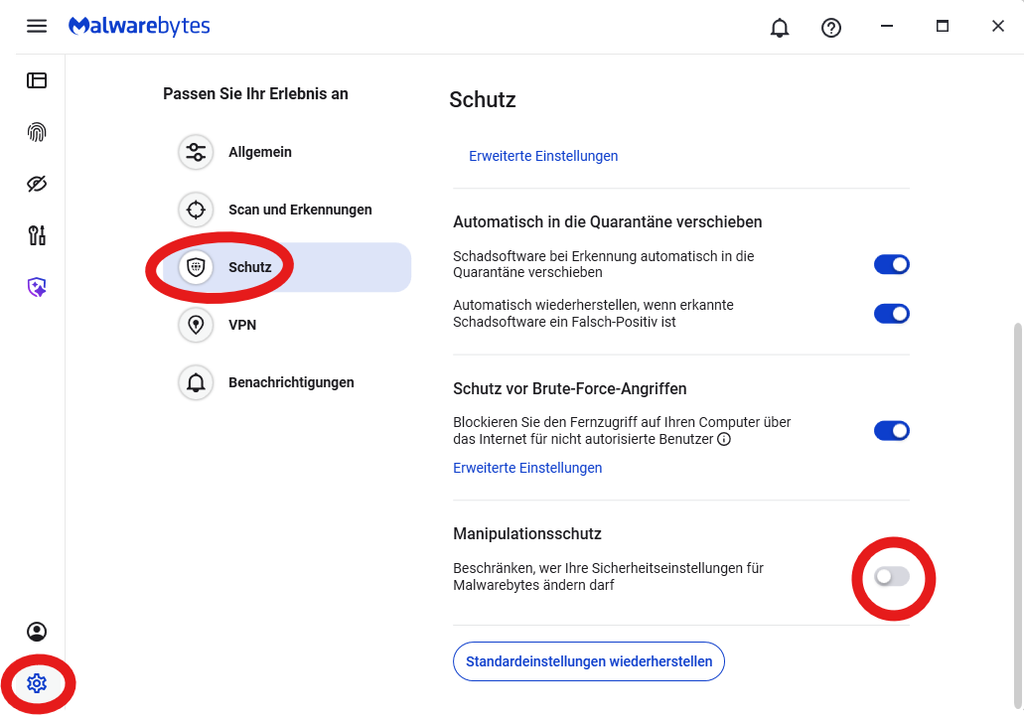Image resolution: width=1024 pixels, height=715 pixels.
Task: Click the Manipulationsschutz heading
Action: point(527,533)
